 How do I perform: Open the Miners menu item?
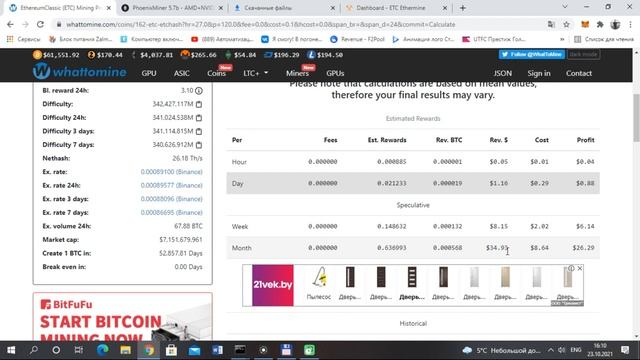(x=297, y=73)
